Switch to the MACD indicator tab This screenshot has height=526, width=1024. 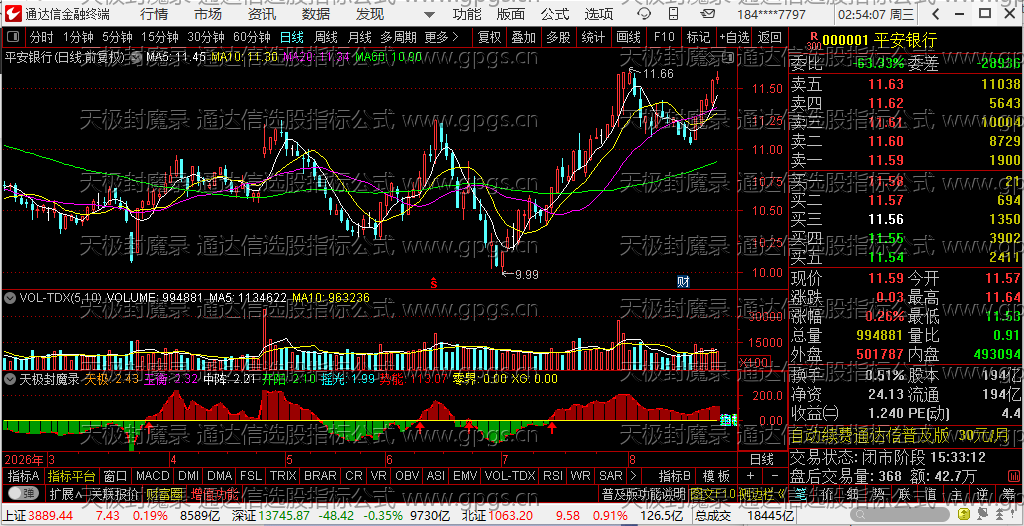[152, 475]
